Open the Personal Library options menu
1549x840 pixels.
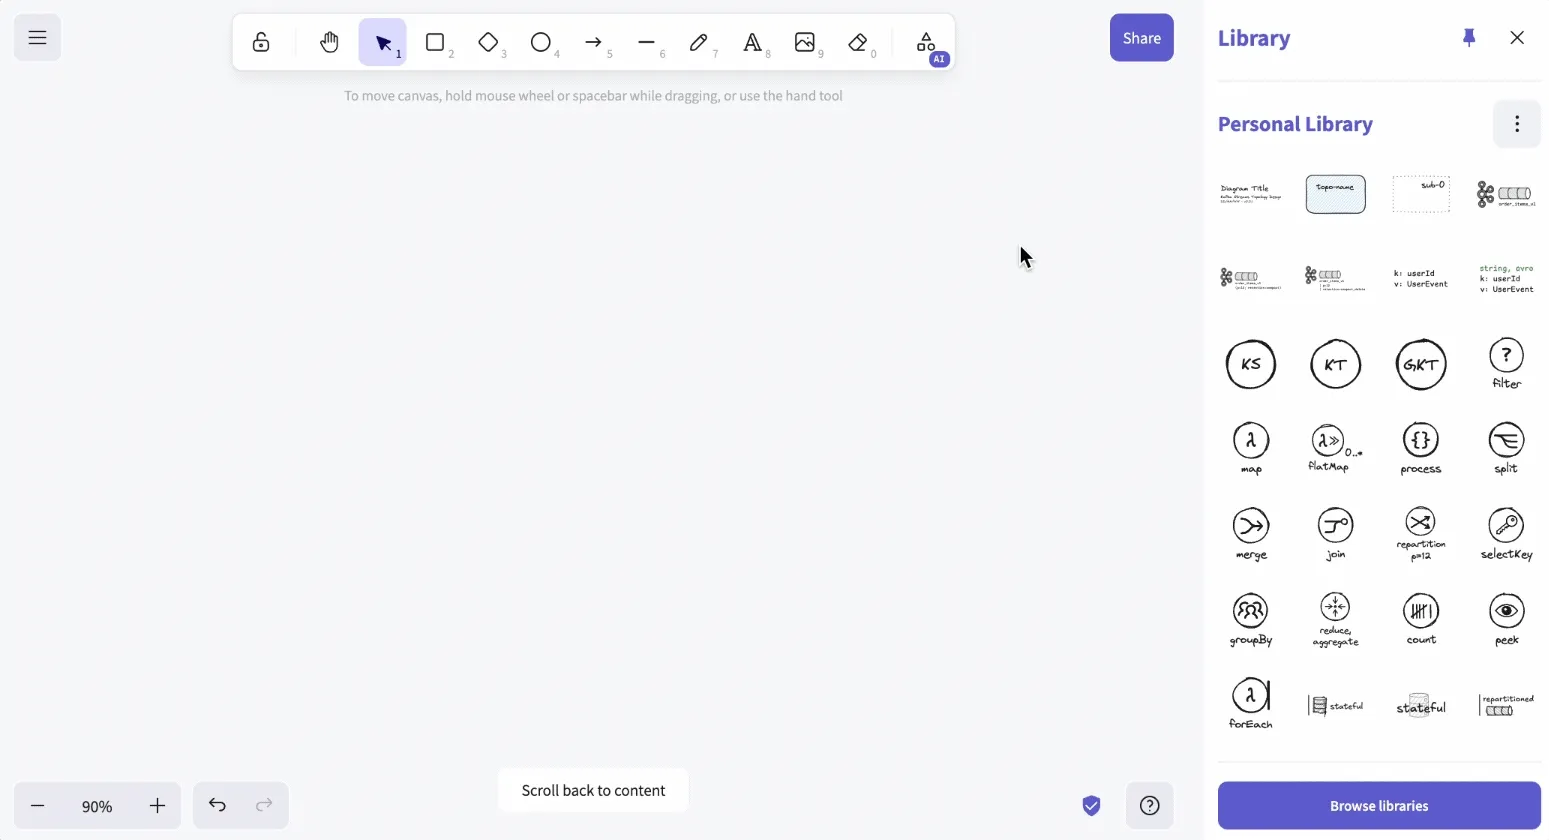coord(1516,123)
